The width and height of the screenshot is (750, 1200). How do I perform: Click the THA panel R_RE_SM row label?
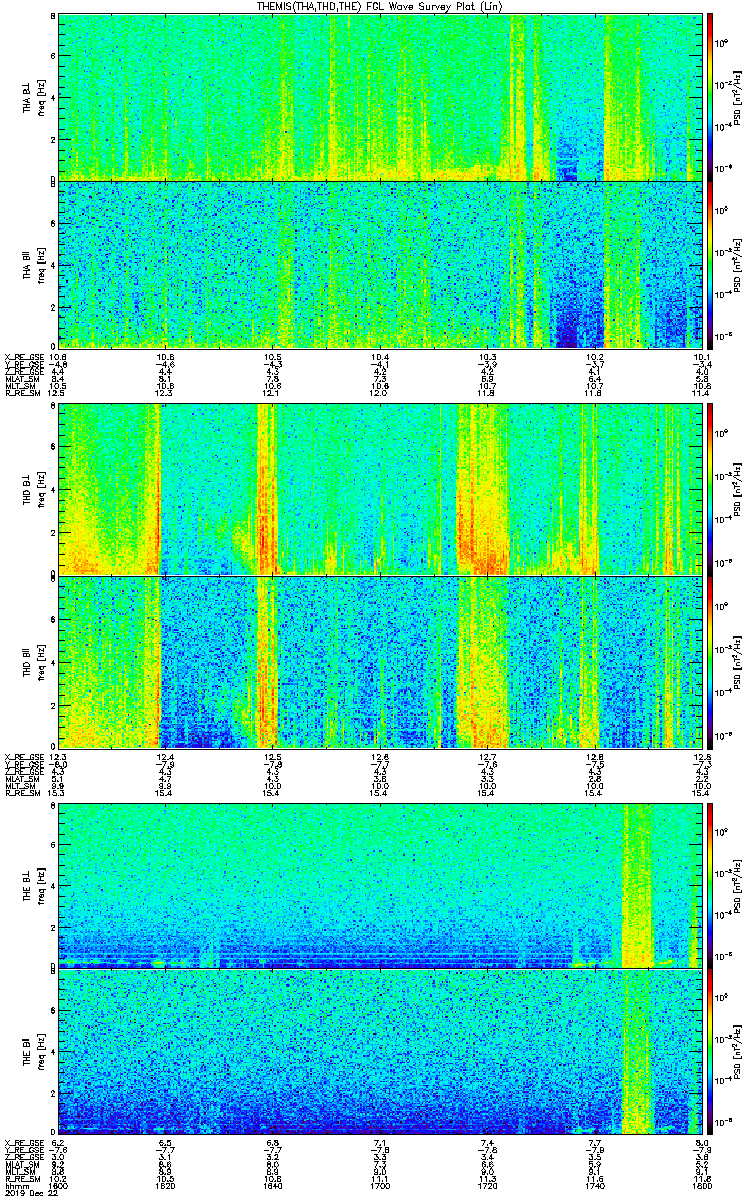click(x=21, y=394)
